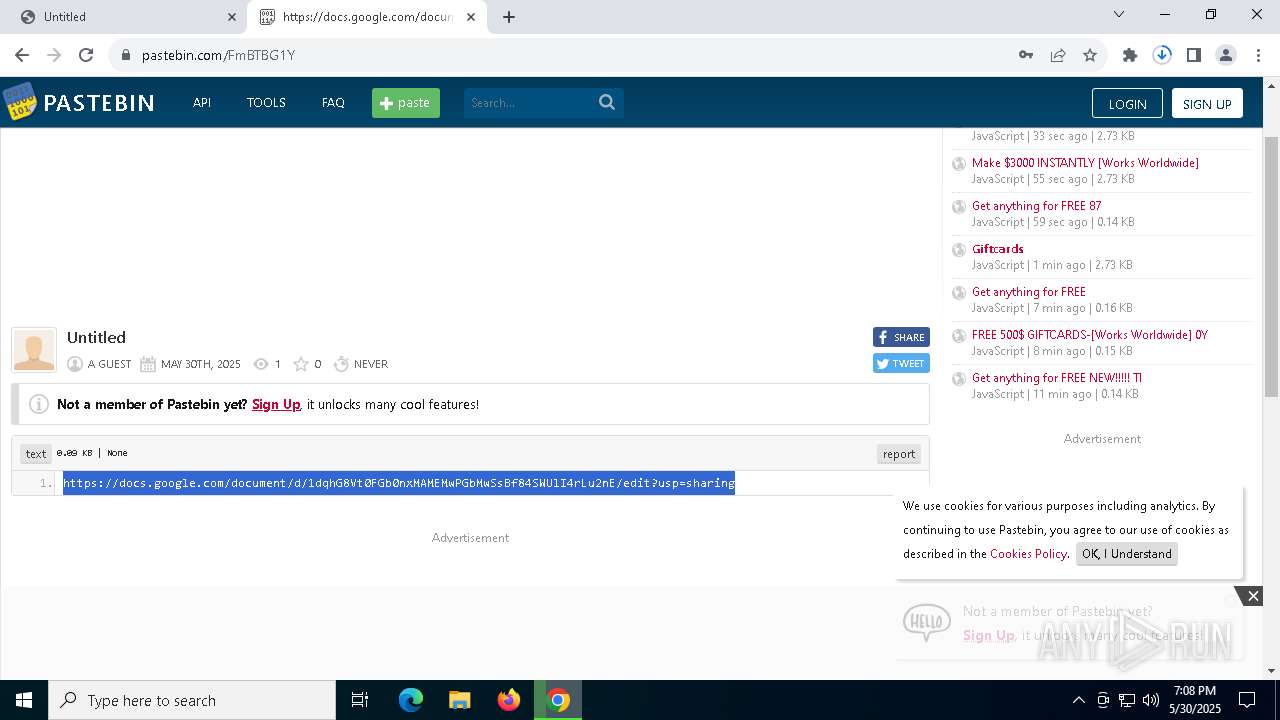Click the star rating icon
The image size is (1280, 720).
pos(300,364)
